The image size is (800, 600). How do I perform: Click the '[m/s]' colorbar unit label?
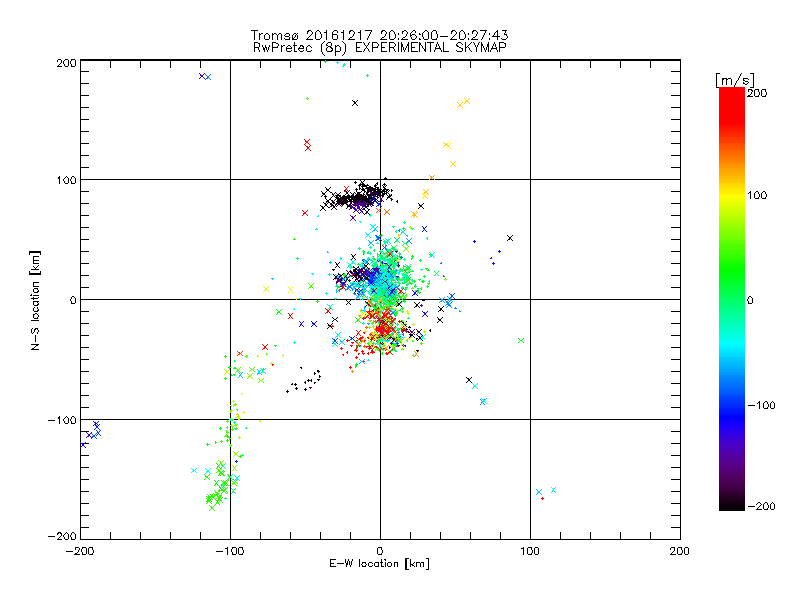(x=735, y=80)
